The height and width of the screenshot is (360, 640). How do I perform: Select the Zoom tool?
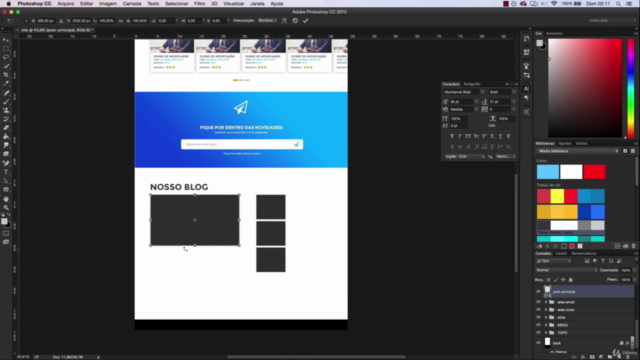point(6,207)
